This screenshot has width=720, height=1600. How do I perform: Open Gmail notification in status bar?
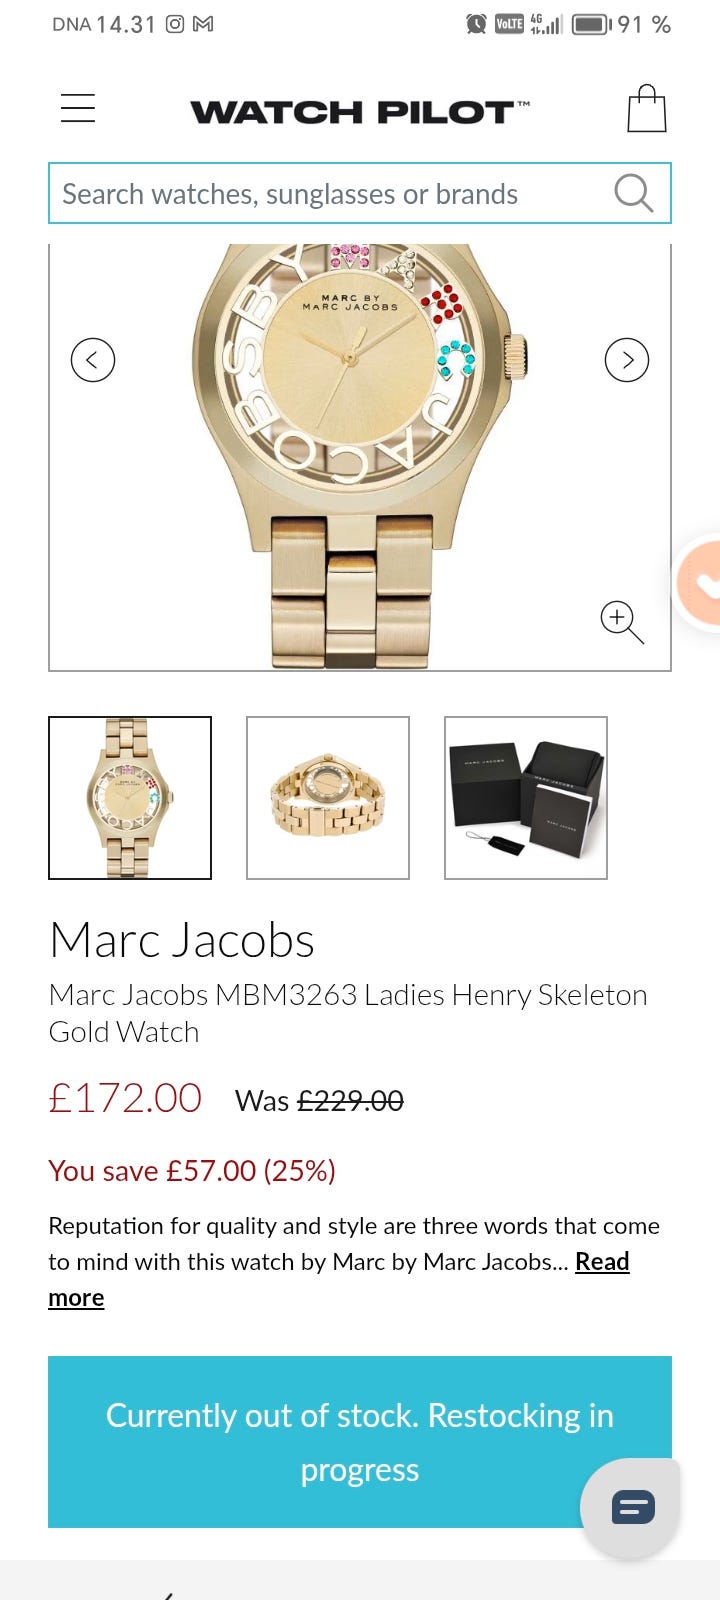(x=203, y=24)
